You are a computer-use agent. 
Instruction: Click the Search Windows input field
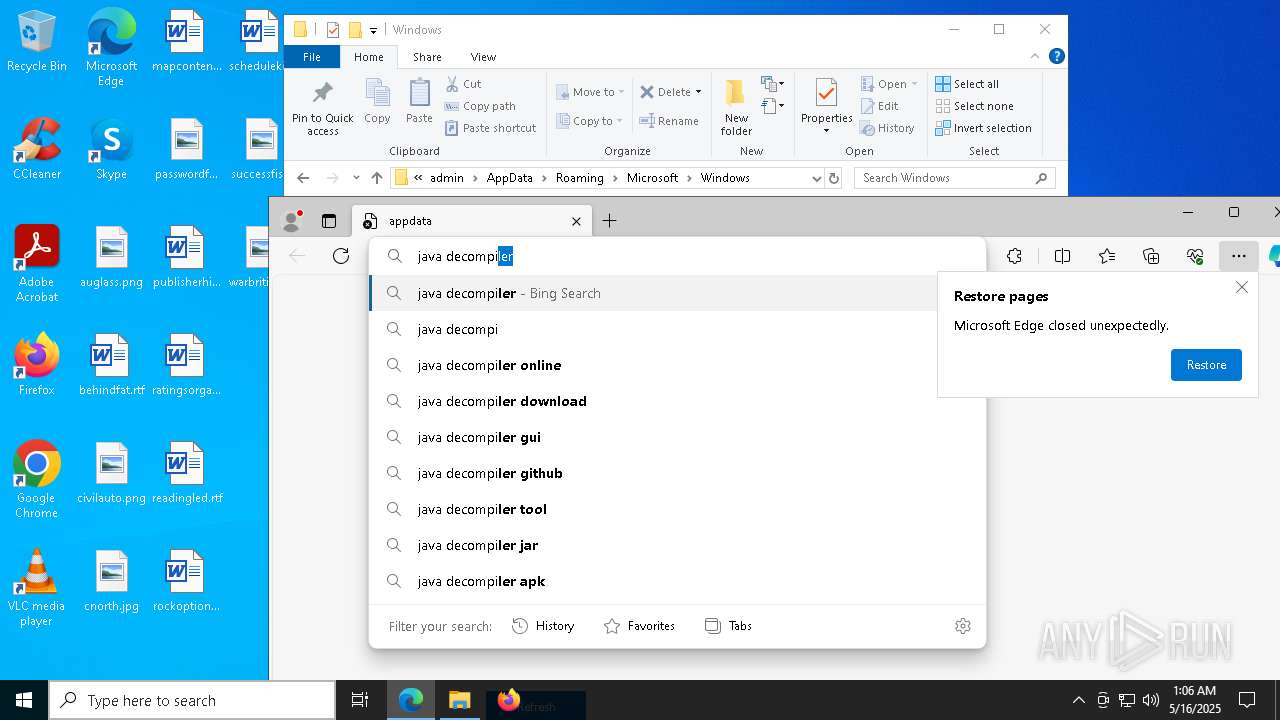coord(945,178)
